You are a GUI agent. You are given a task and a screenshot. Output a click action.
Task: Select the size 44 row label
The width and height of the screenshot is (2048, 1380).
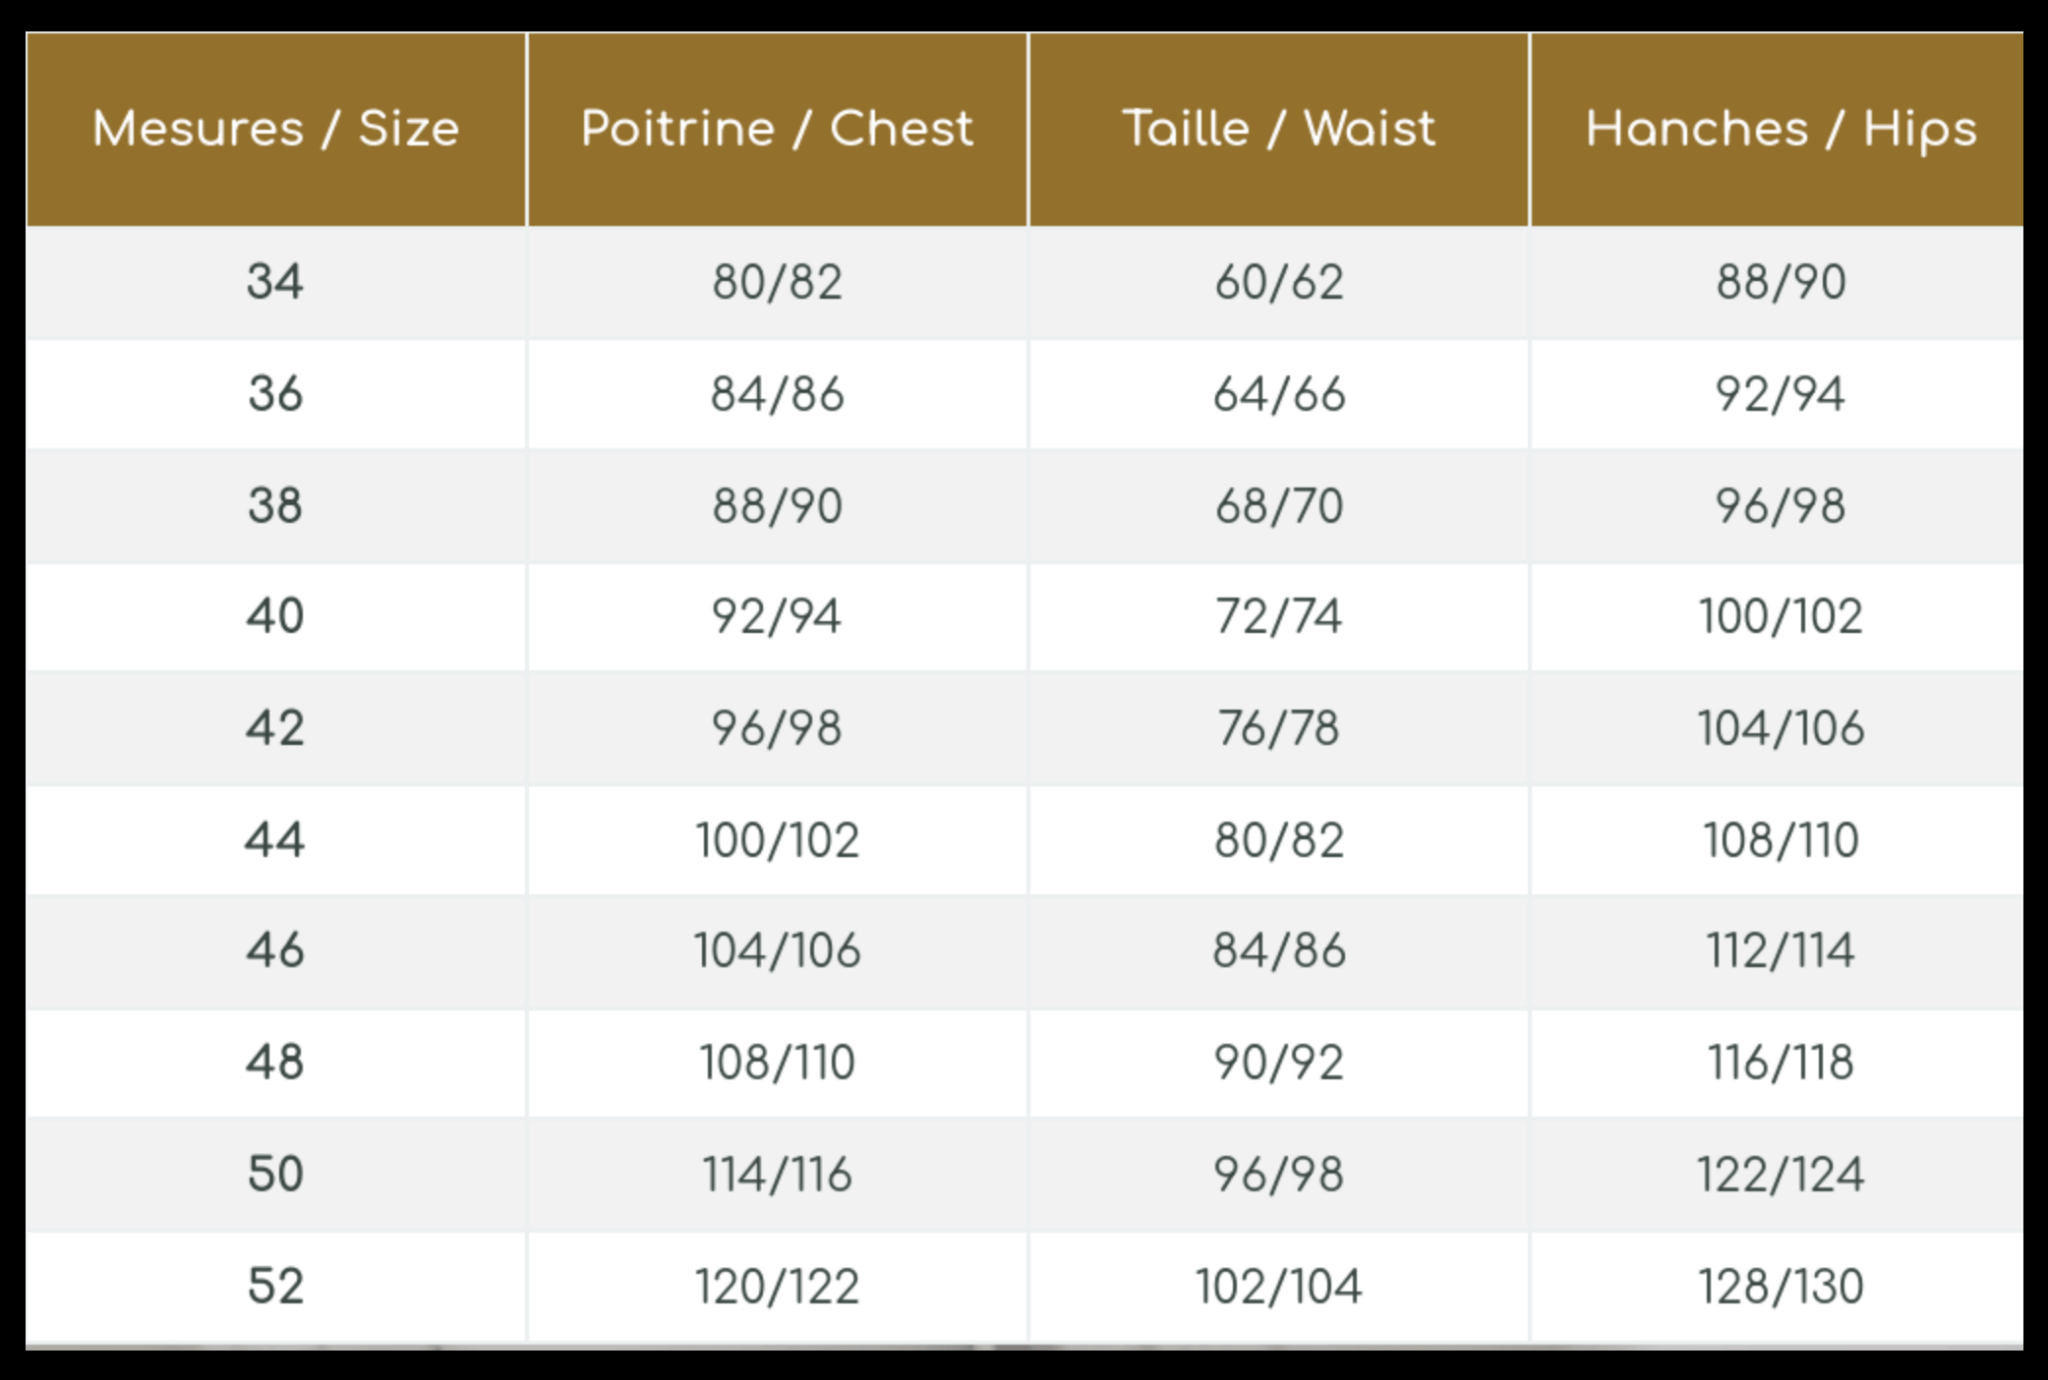click(276, 840)
